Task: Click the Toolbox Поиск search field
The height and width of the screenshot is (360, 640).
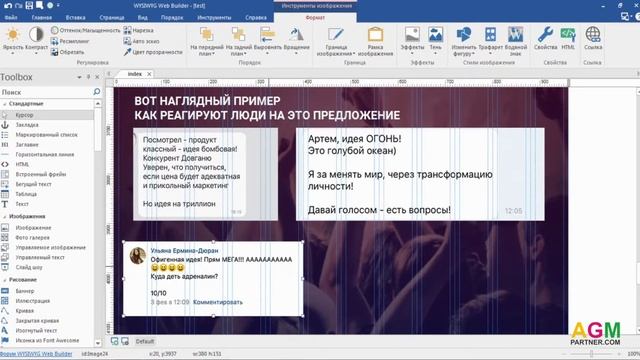Action: pyautogui.click(x=46, y=92)
